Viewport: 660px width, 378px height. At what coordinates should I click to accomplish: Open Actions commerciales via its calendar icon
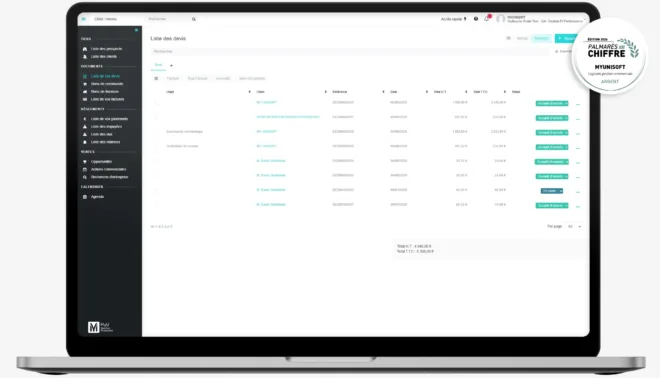tap(85, 169)
